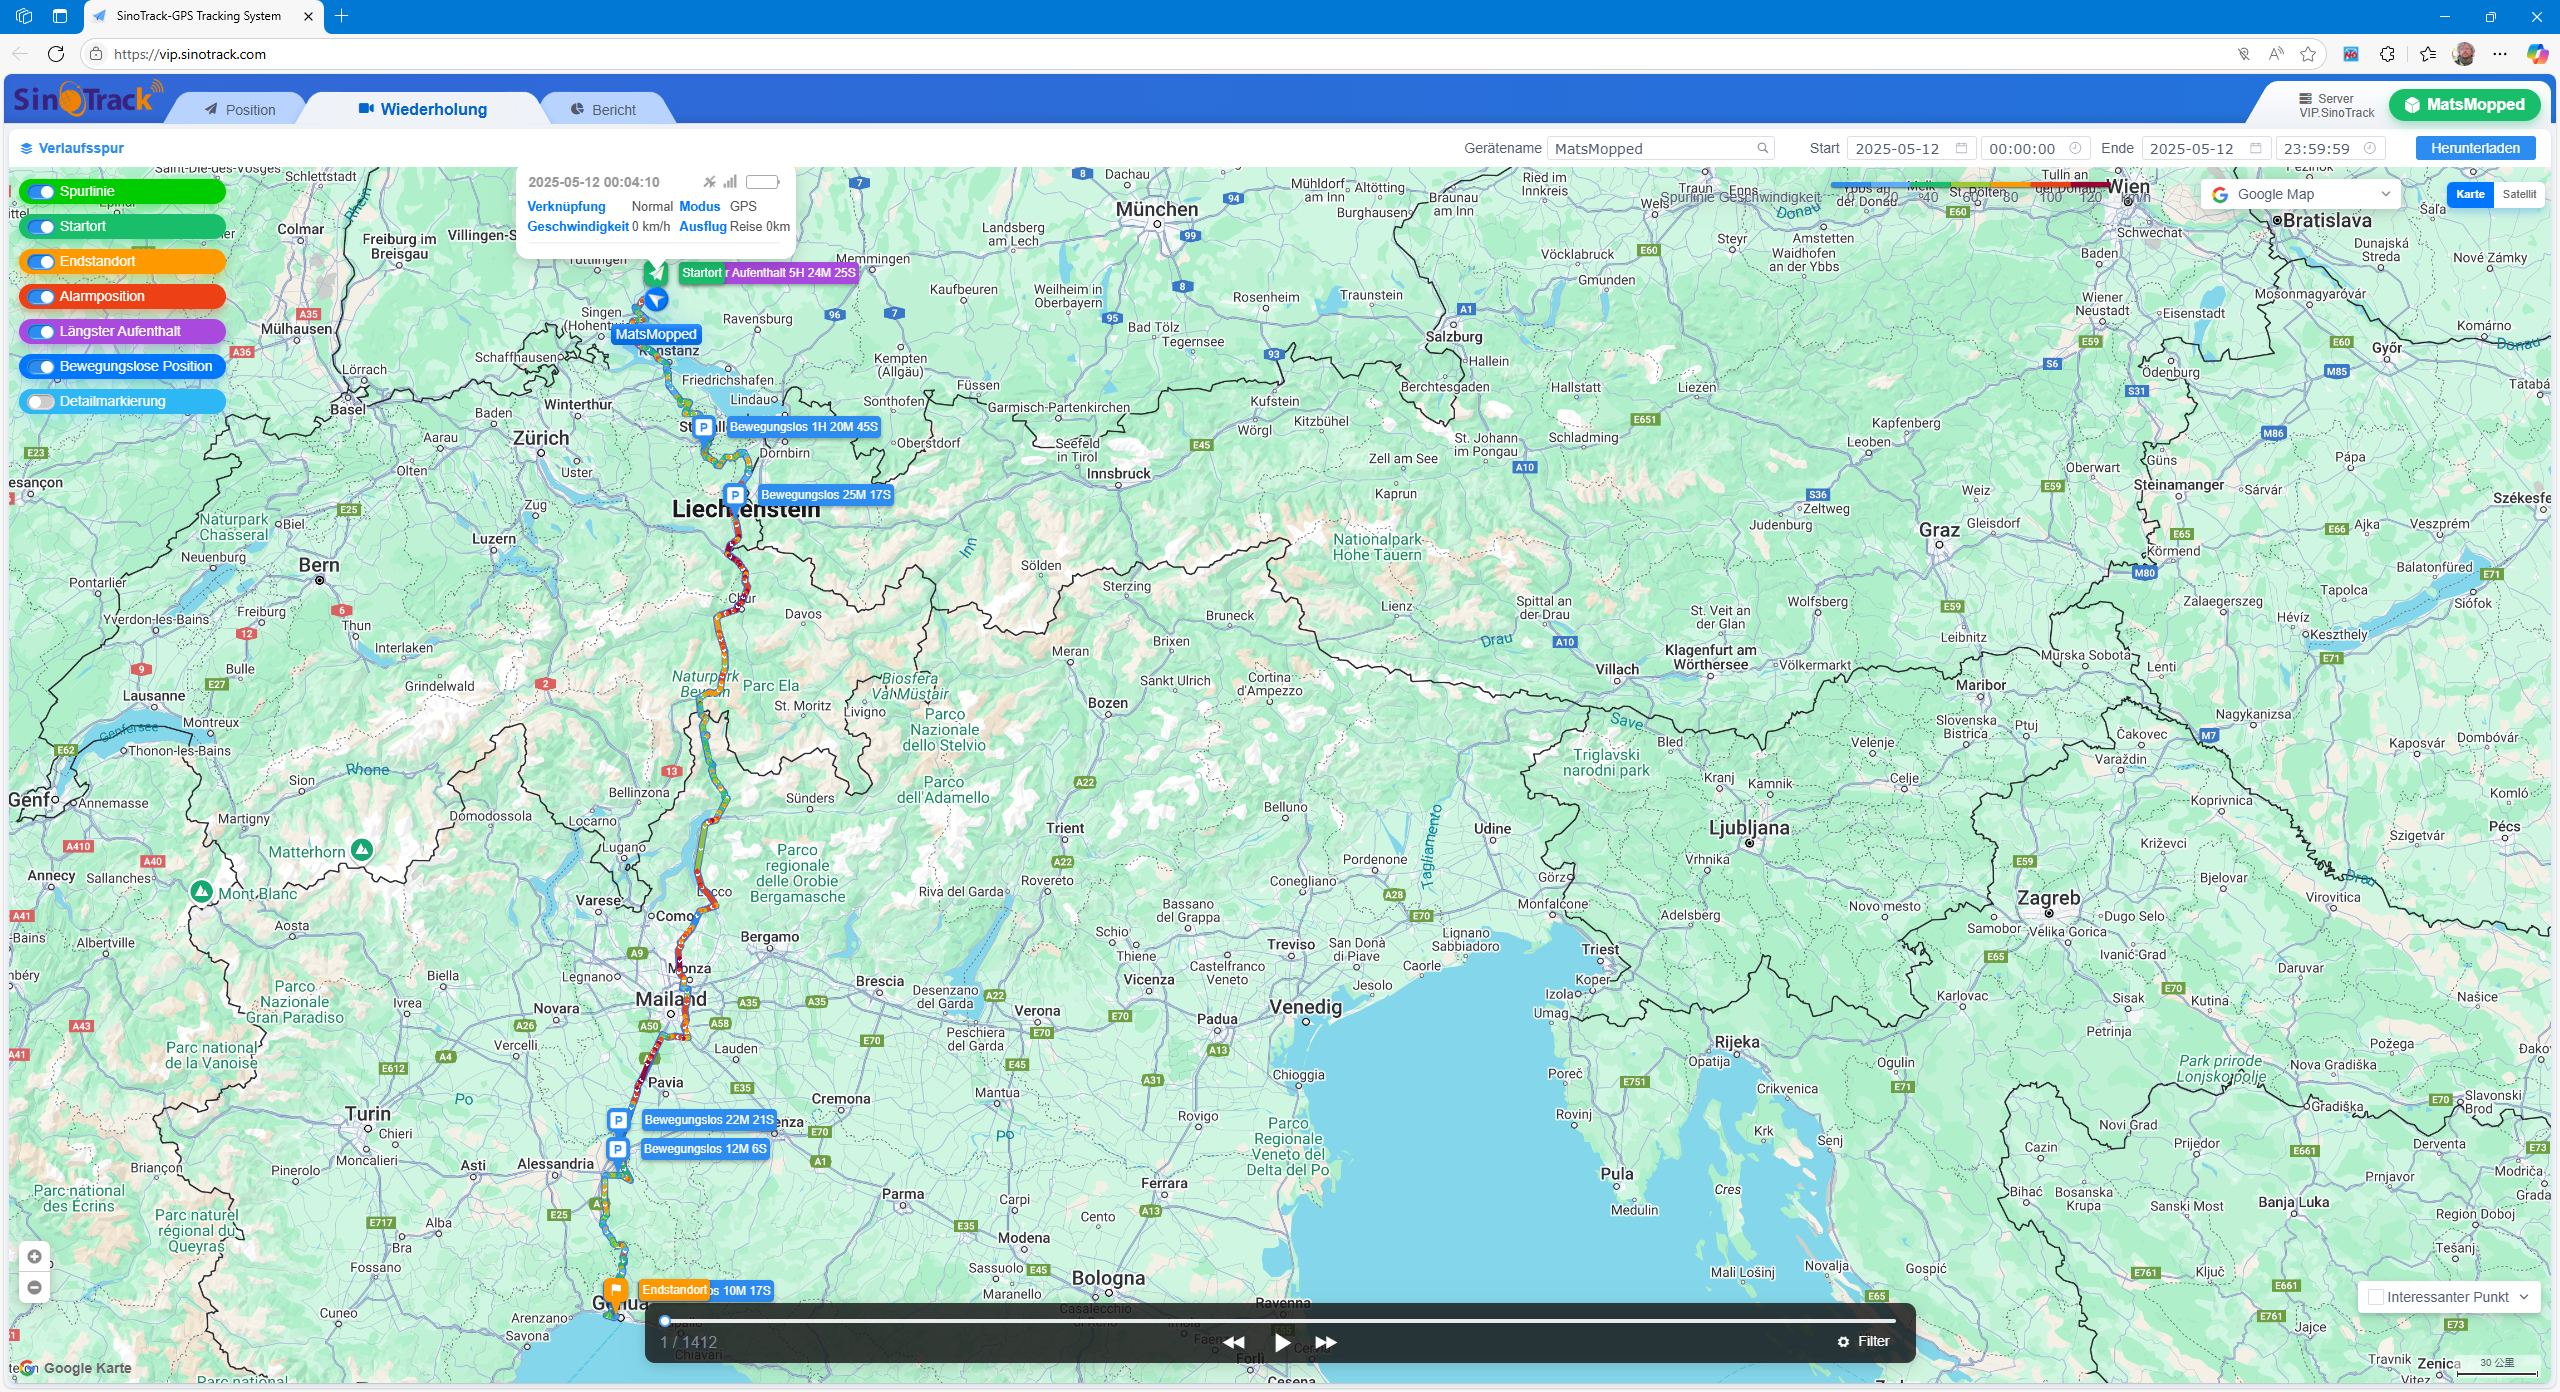This screenshot has height=1392, width=2560.
Task: Click the fast-forward playback icon
Action: [1326, 1342]
